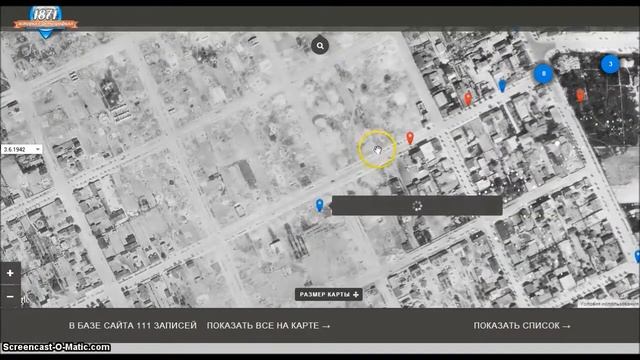The width and height of the screenshot is (640, 360).
Task: Click the blue cluster marker labeled 8
Action: coord(543,74)
